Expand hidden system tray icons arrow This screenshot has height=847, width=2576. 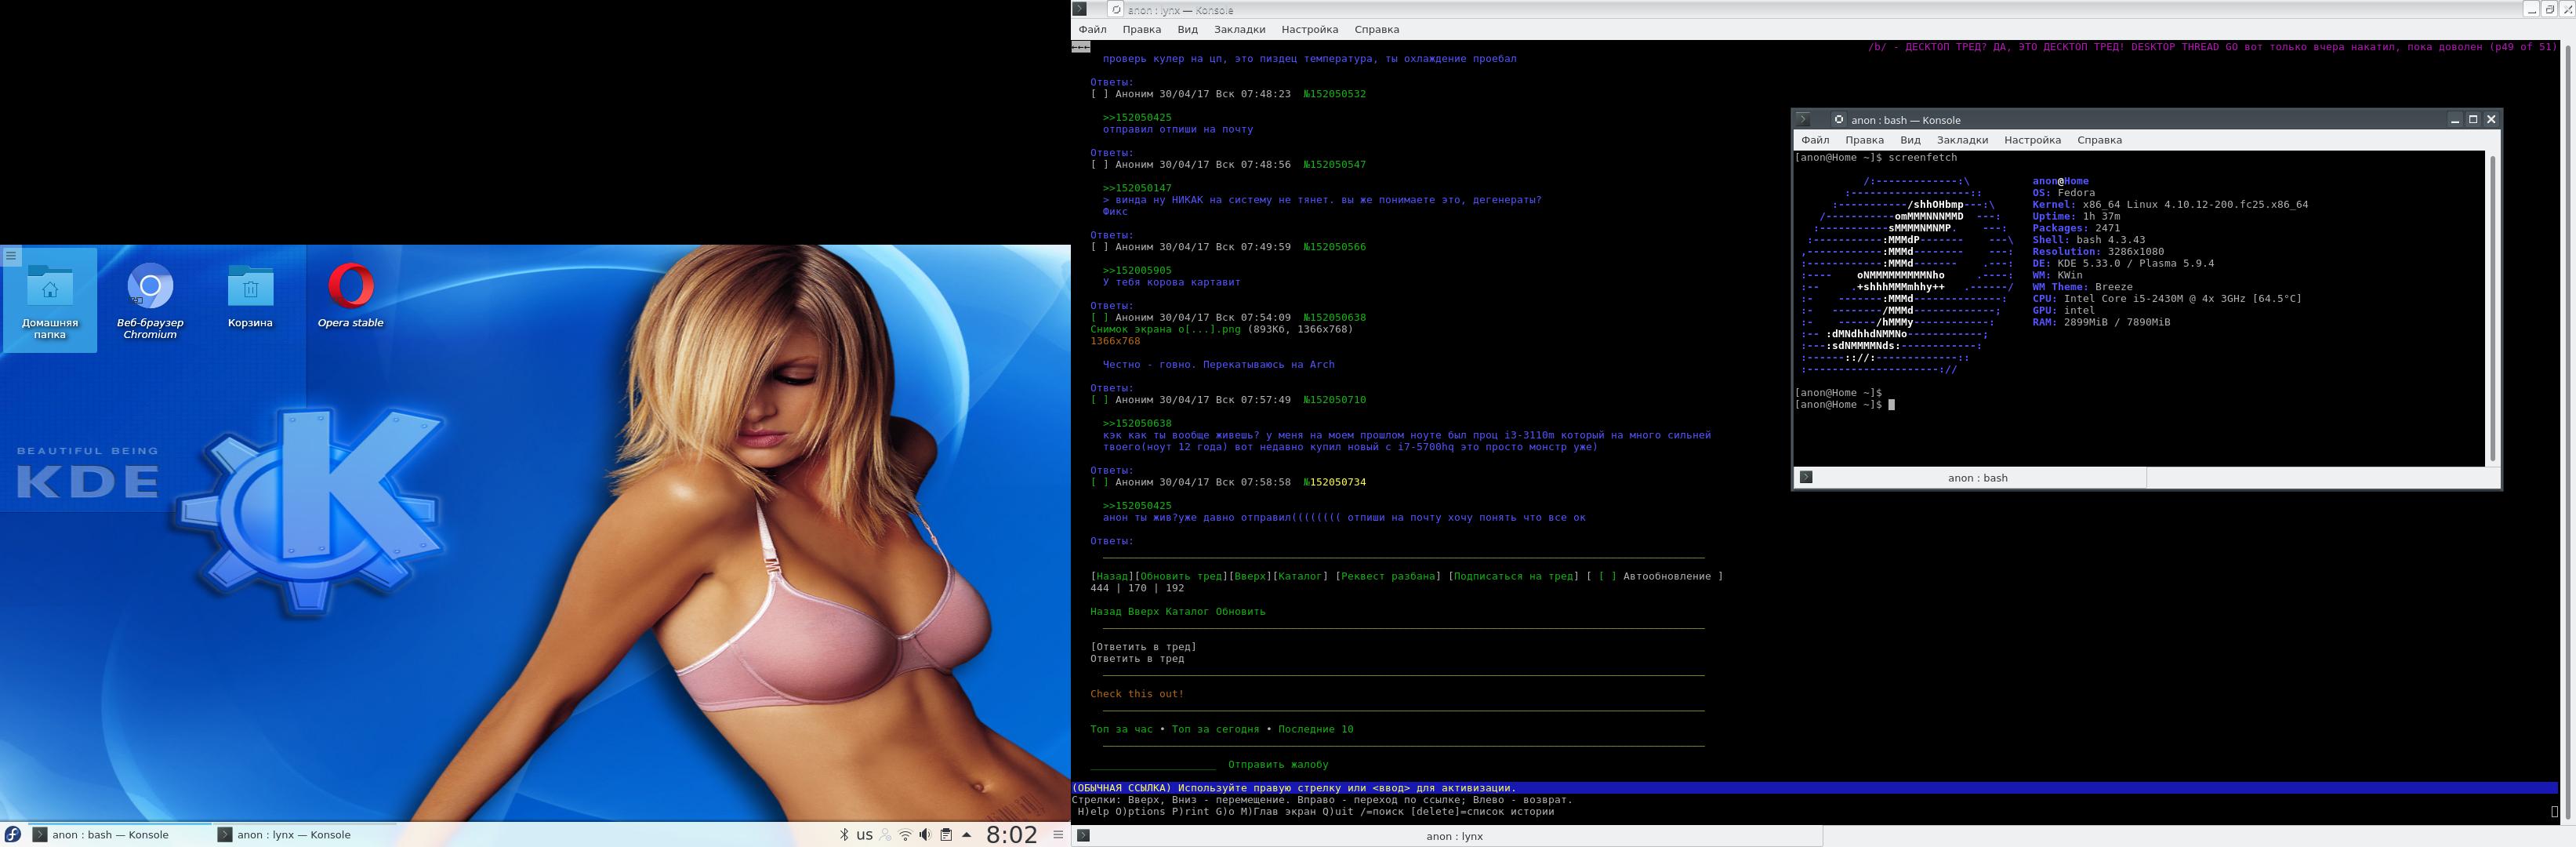point(966,835)
